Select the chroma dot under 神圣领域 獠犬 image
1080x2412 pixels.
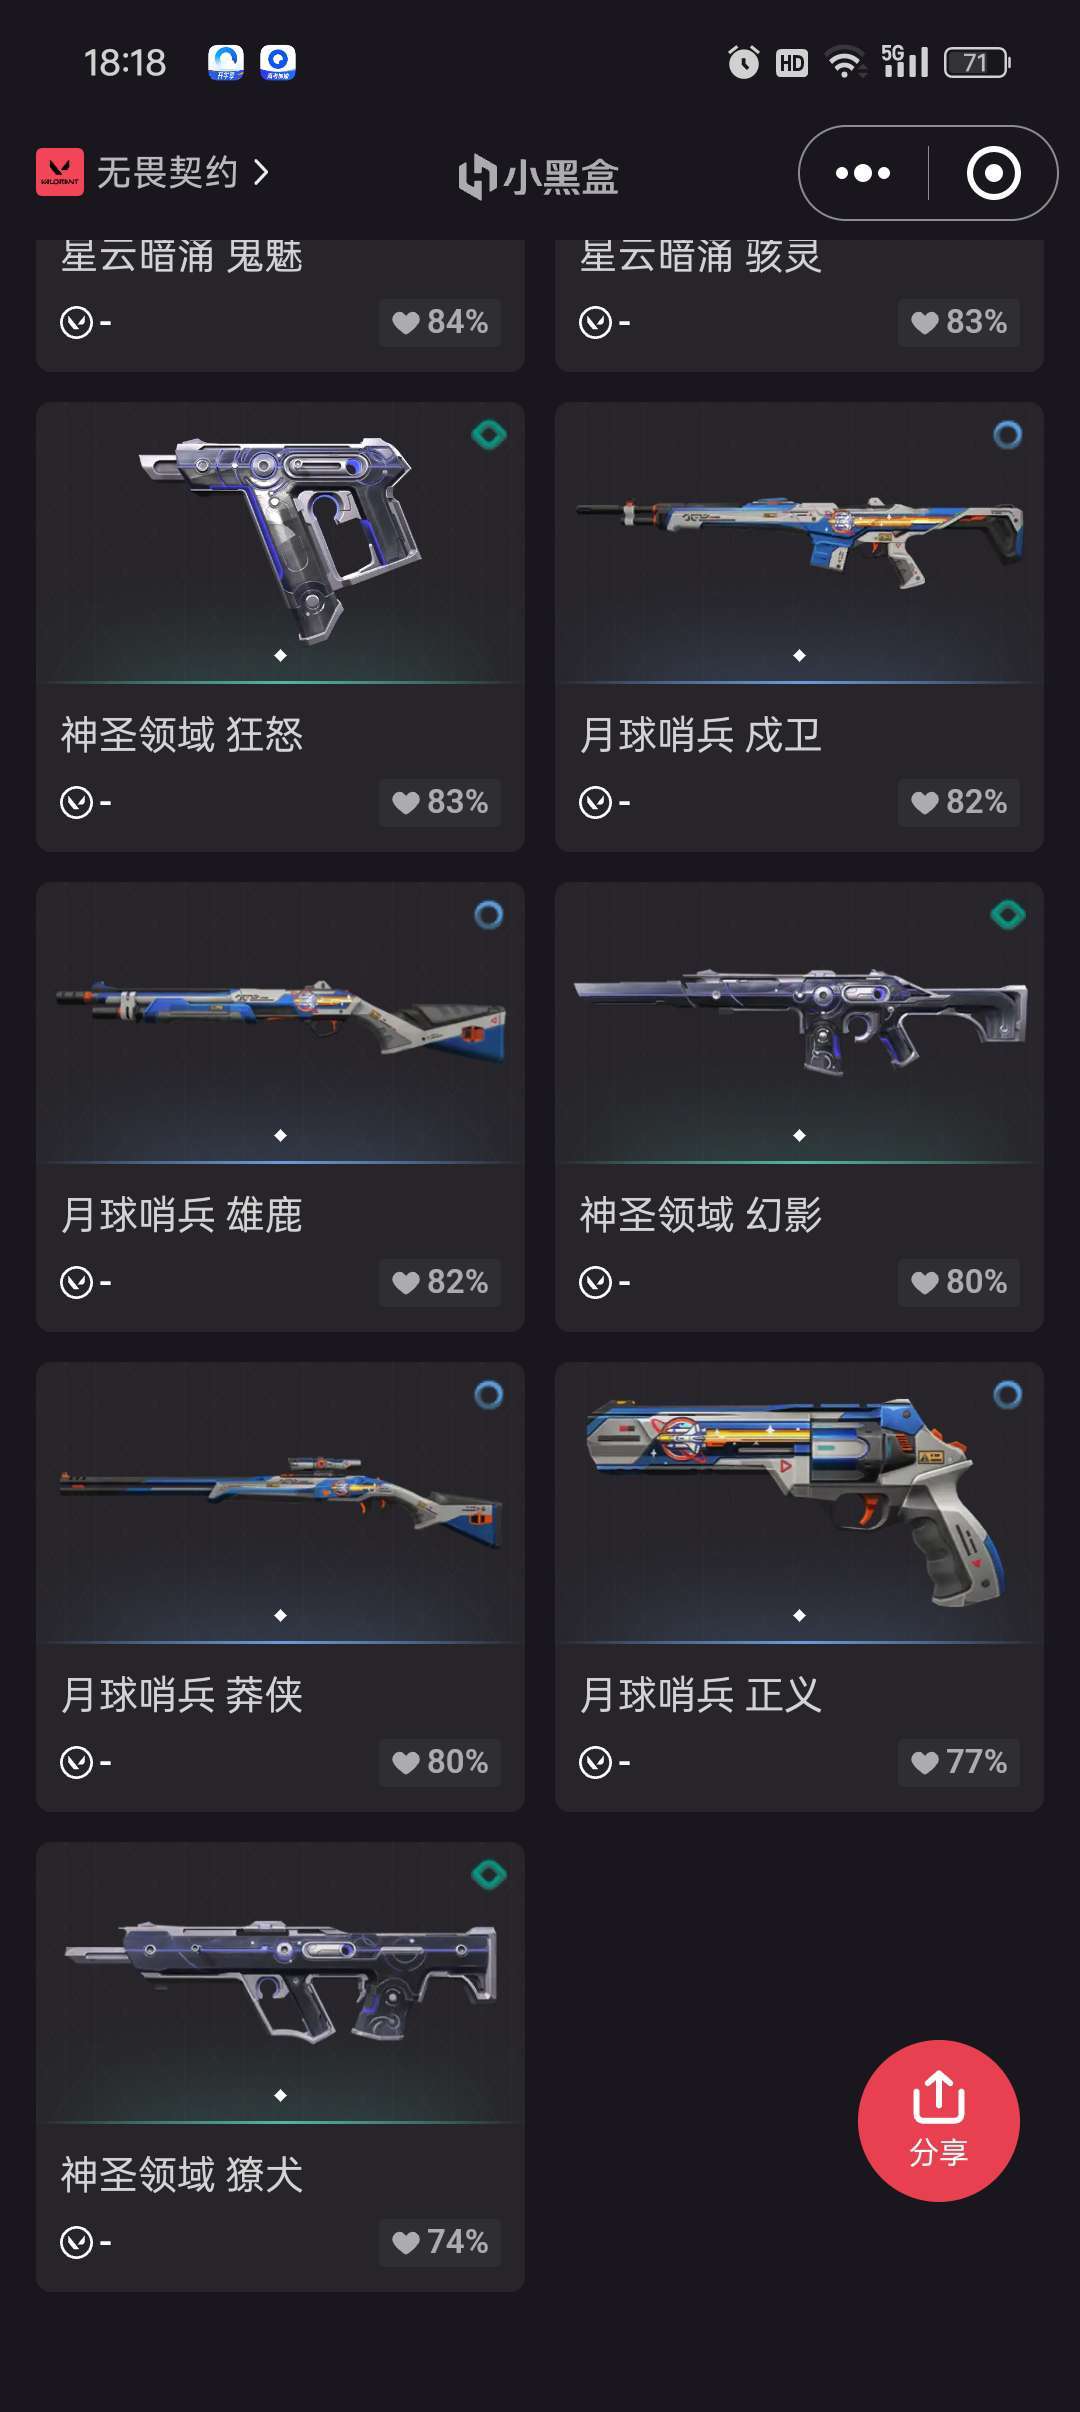(281, 2095)
